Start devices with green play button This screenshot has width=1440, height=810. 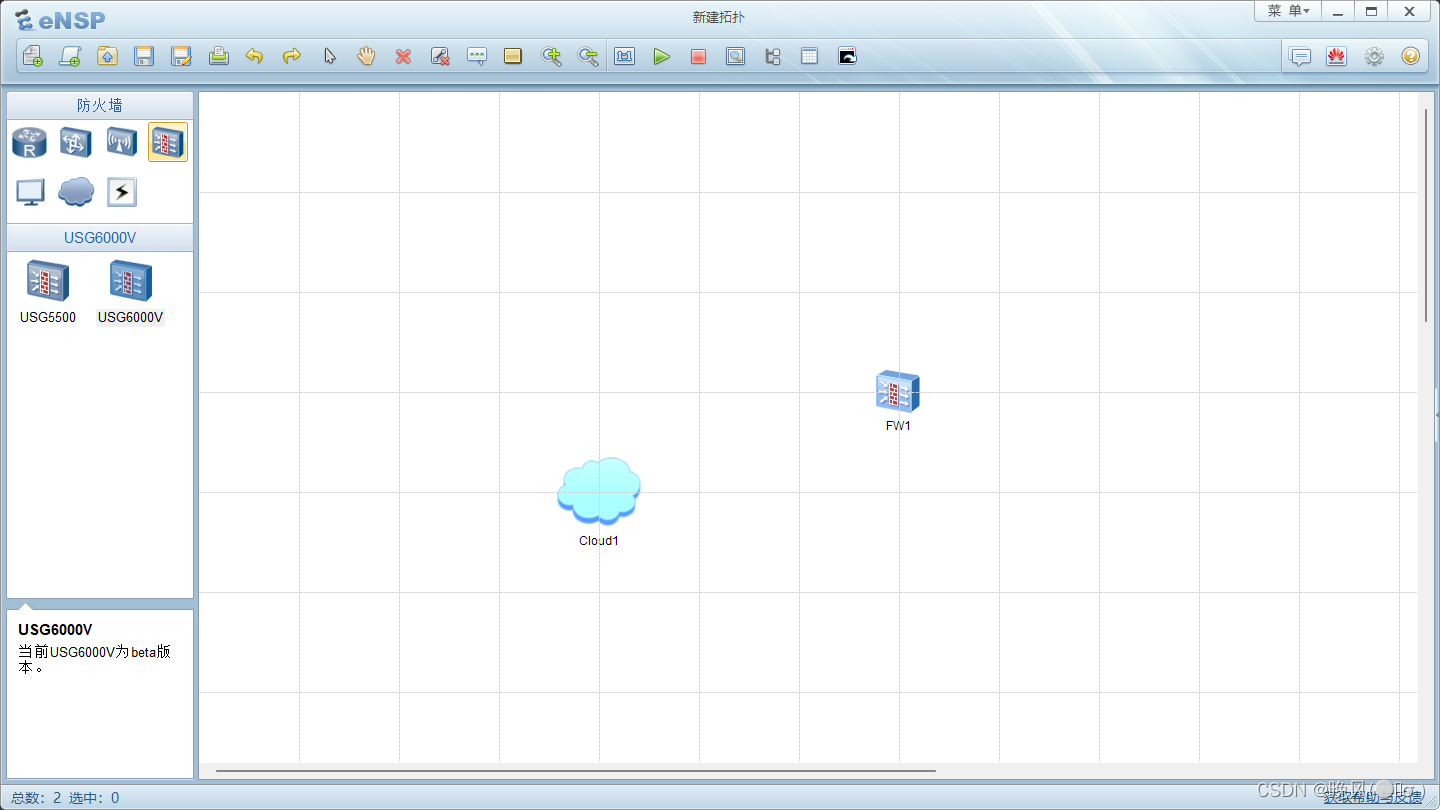click(661, 56)
